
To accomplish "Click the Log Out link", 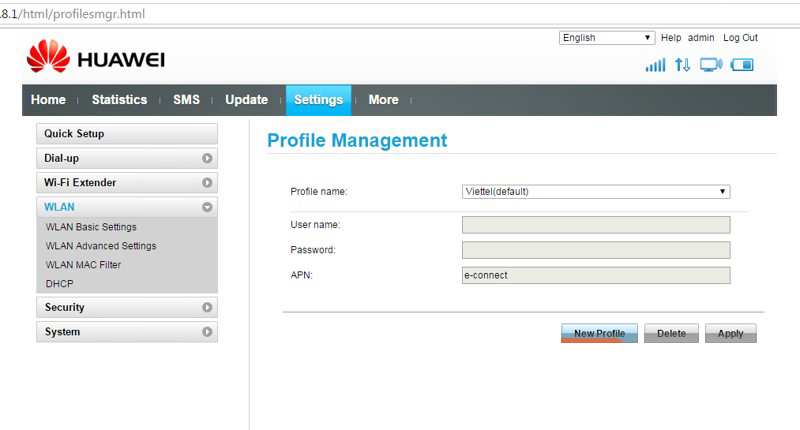I will pos(740,38).
